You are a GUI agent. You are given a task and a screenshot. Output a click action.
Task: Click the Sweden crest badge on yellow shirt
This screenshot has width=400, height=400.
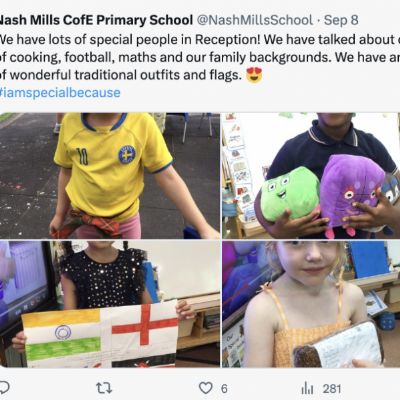(127, 155)
